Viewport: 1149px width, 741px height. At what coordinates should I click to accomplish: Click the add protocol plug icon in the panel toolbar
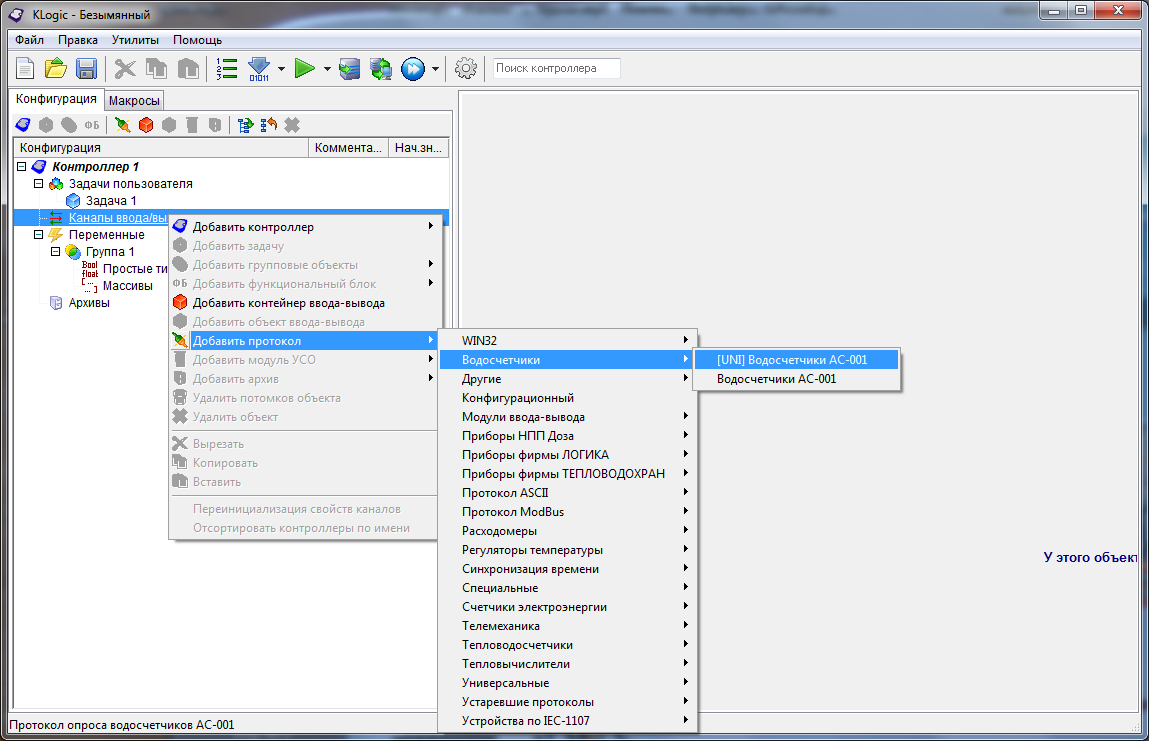[x=123, y=125]
